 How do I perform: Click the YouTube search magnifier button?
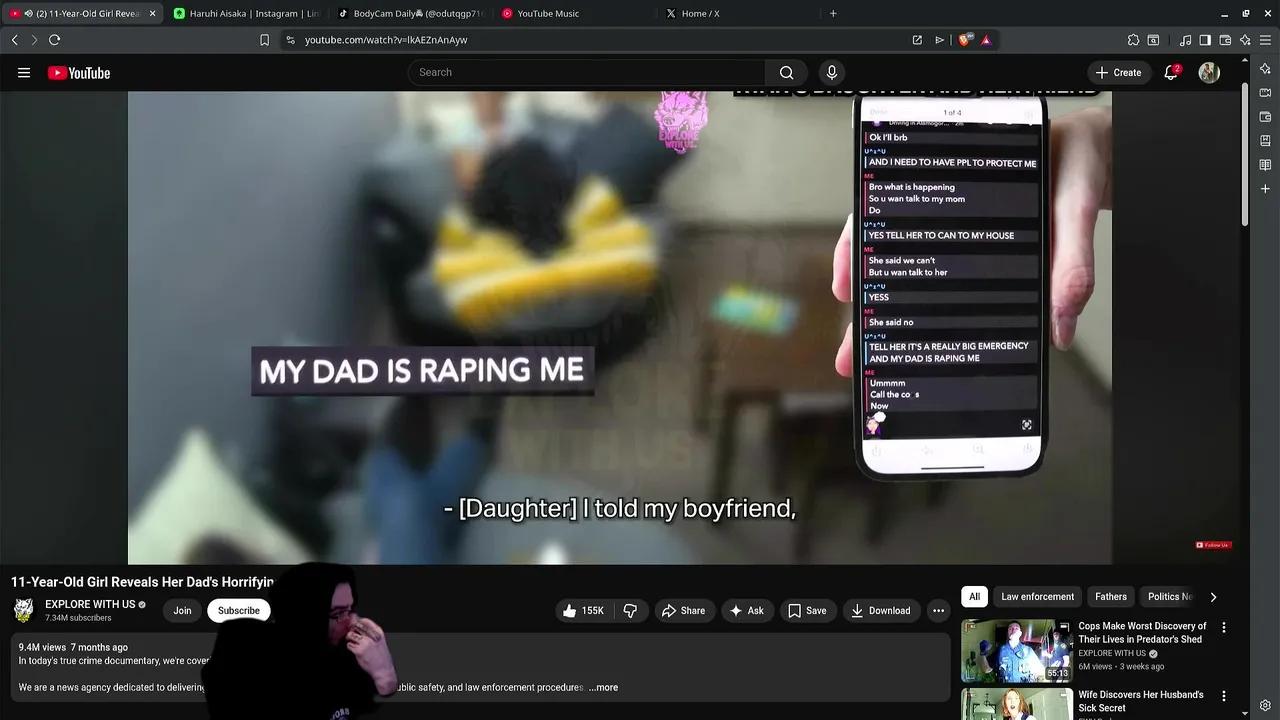point(787,73)
